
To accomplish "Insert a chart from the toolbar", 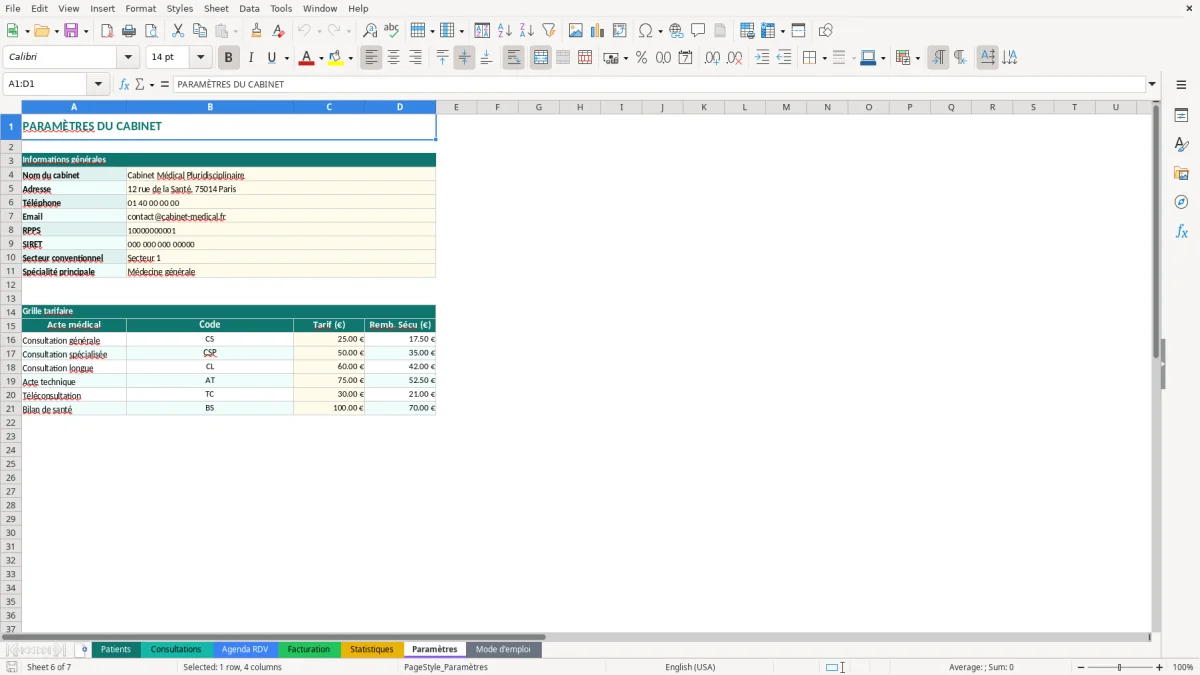I will pos(598,31).
